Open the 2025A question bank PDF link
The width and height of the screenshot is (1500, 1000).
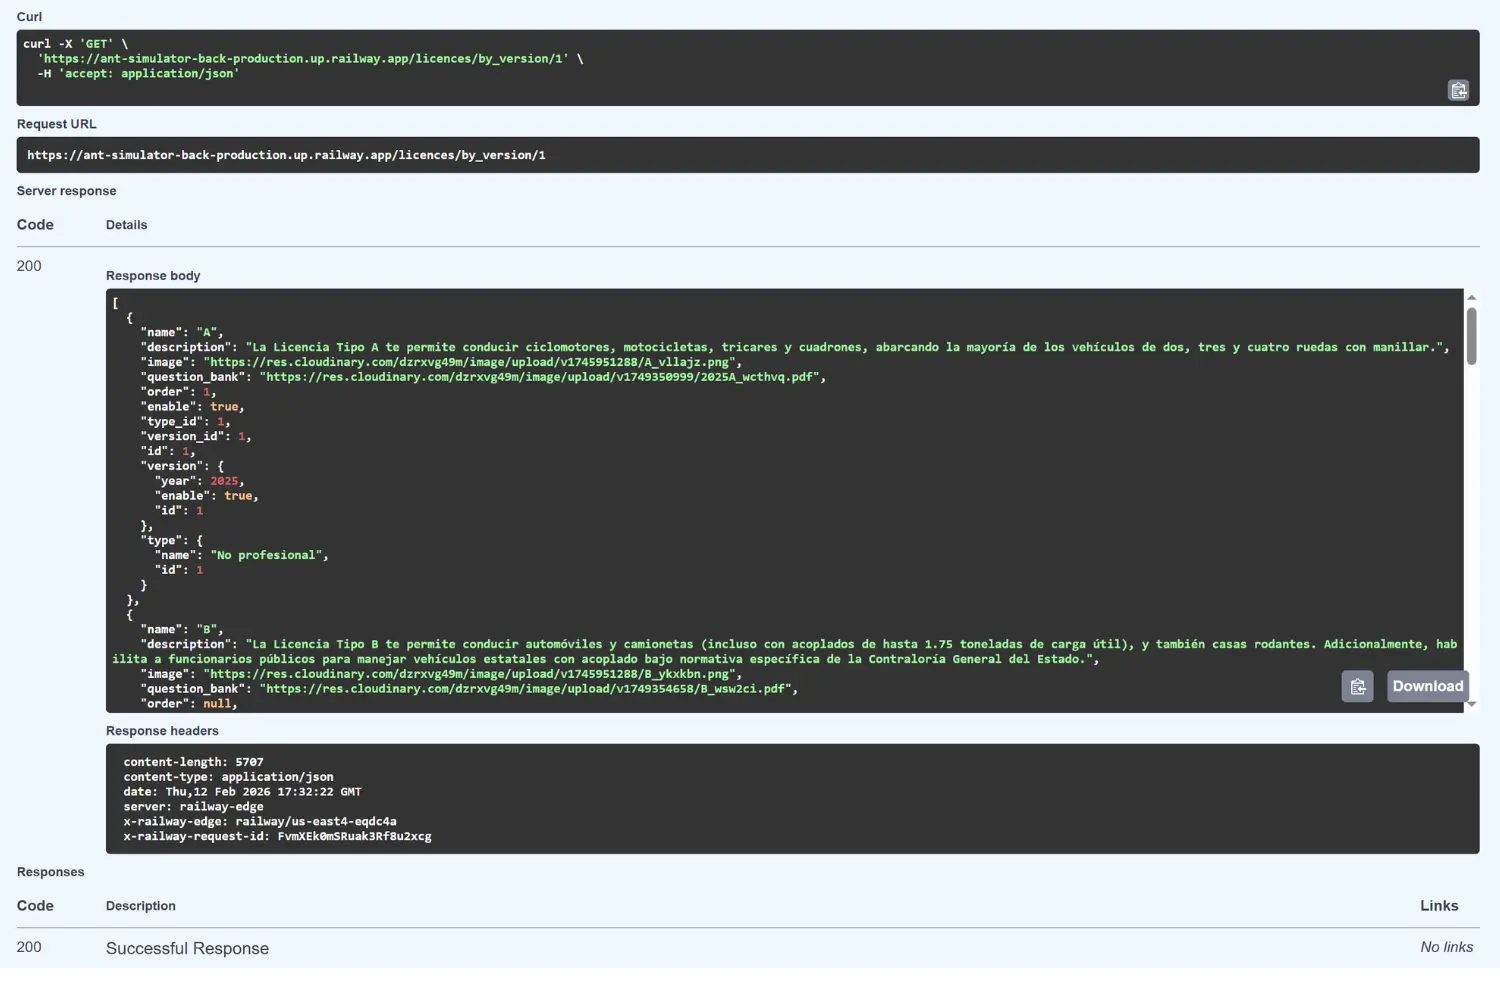(x=540, y=377)
